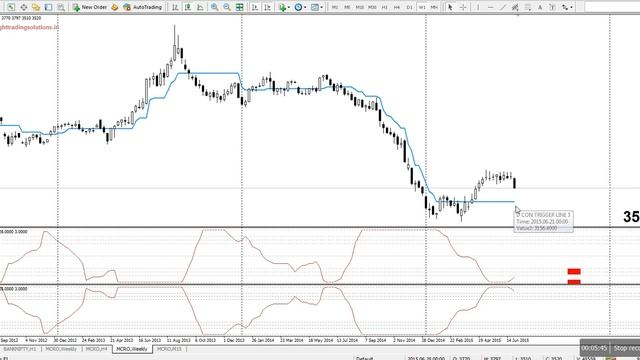This screenshot has width=640, height=360.
Task: Select the H4 timeframe button
Action: (397, 7)
